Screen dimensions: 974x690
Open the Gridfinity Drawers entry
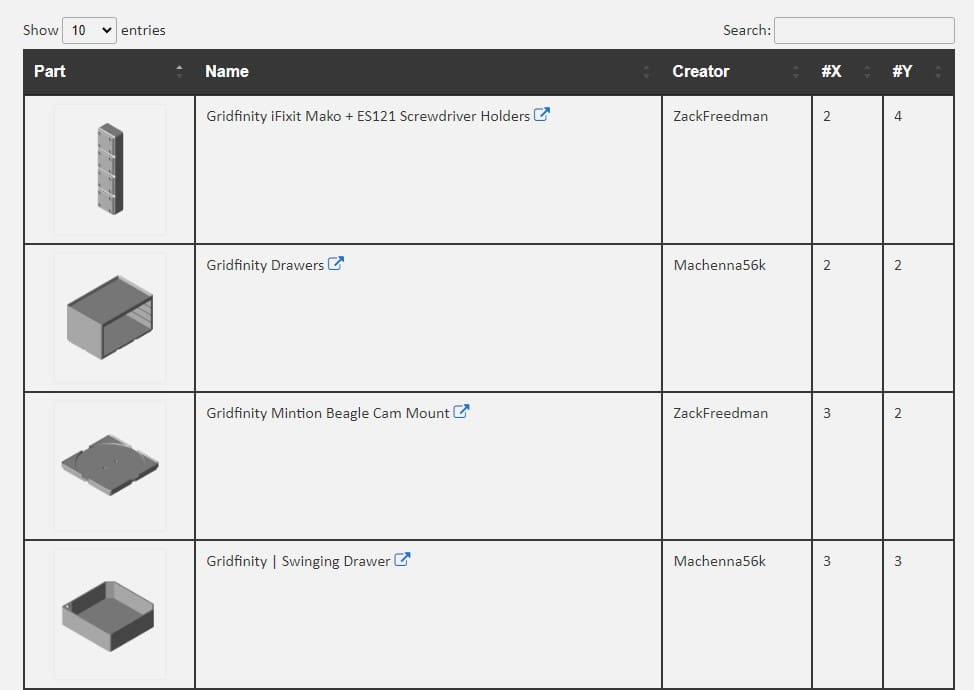[x=265, y=265]
